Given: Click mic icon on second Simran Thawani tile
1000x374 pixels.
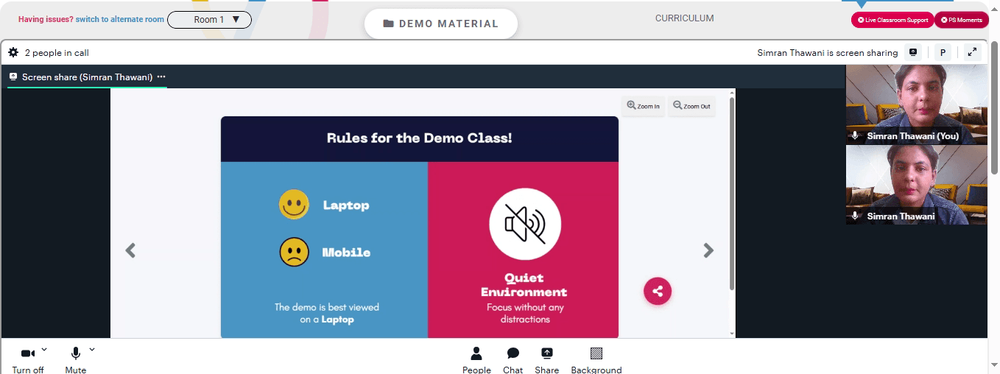Looking at the screenshot, I should pyautogui.click(x=855, y=216).
